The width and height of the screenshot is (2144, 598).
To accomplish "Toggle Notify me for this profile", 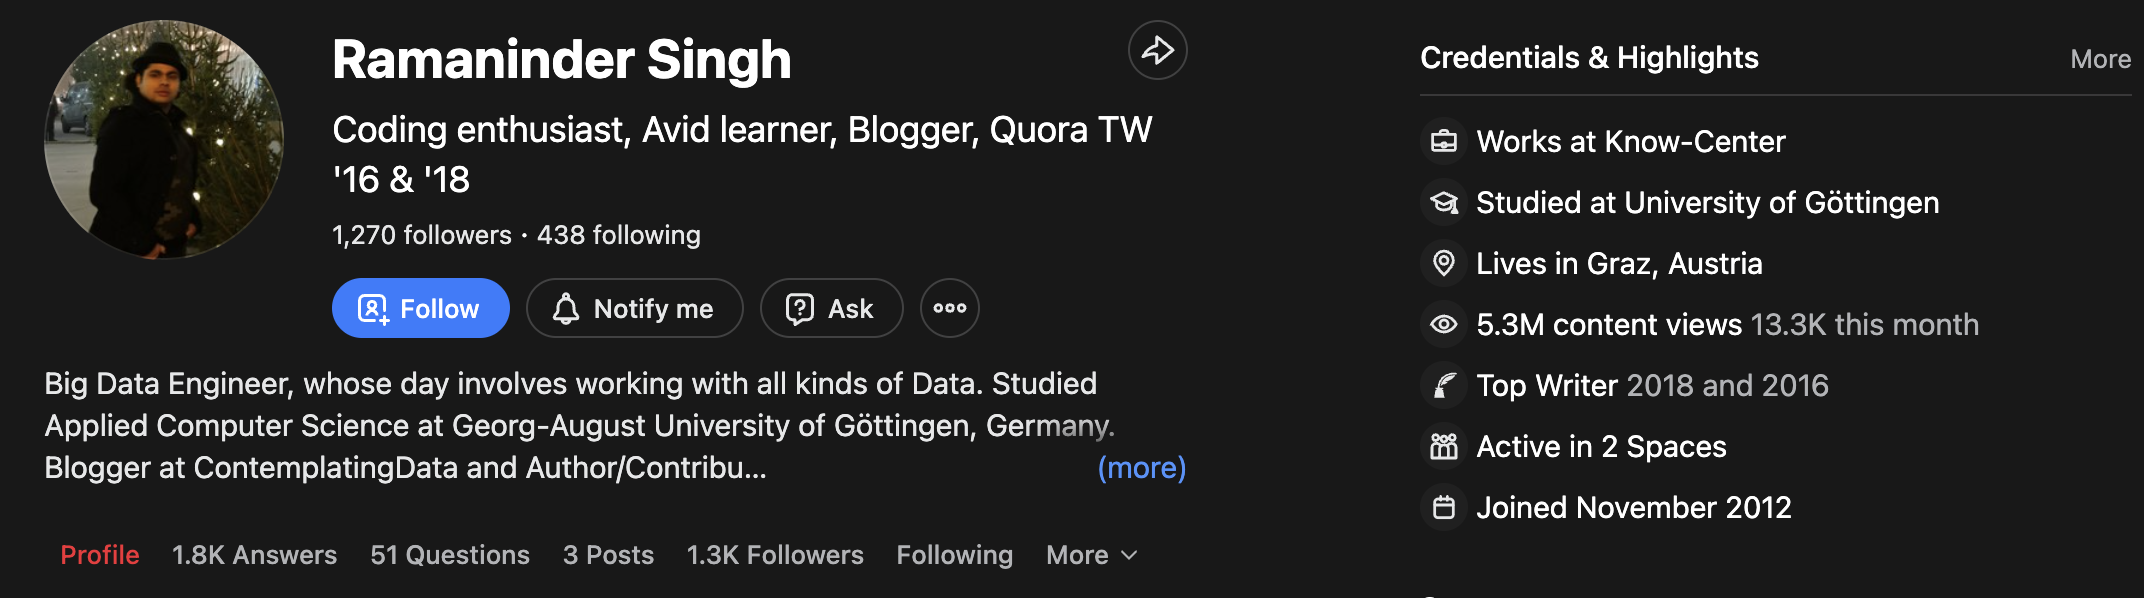I will tap(634, 308).
